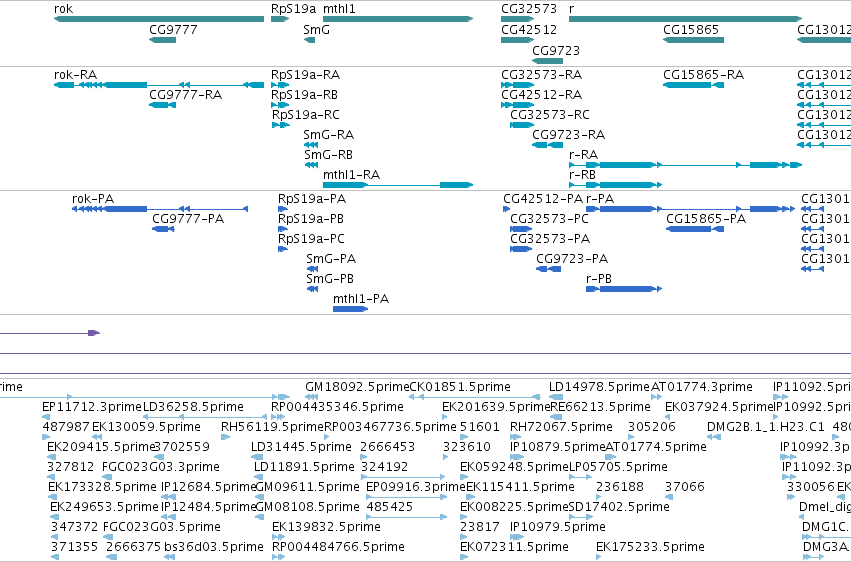Click the GM18092.5prime label
Screen dimensions: 851x562
coord(357,387)
